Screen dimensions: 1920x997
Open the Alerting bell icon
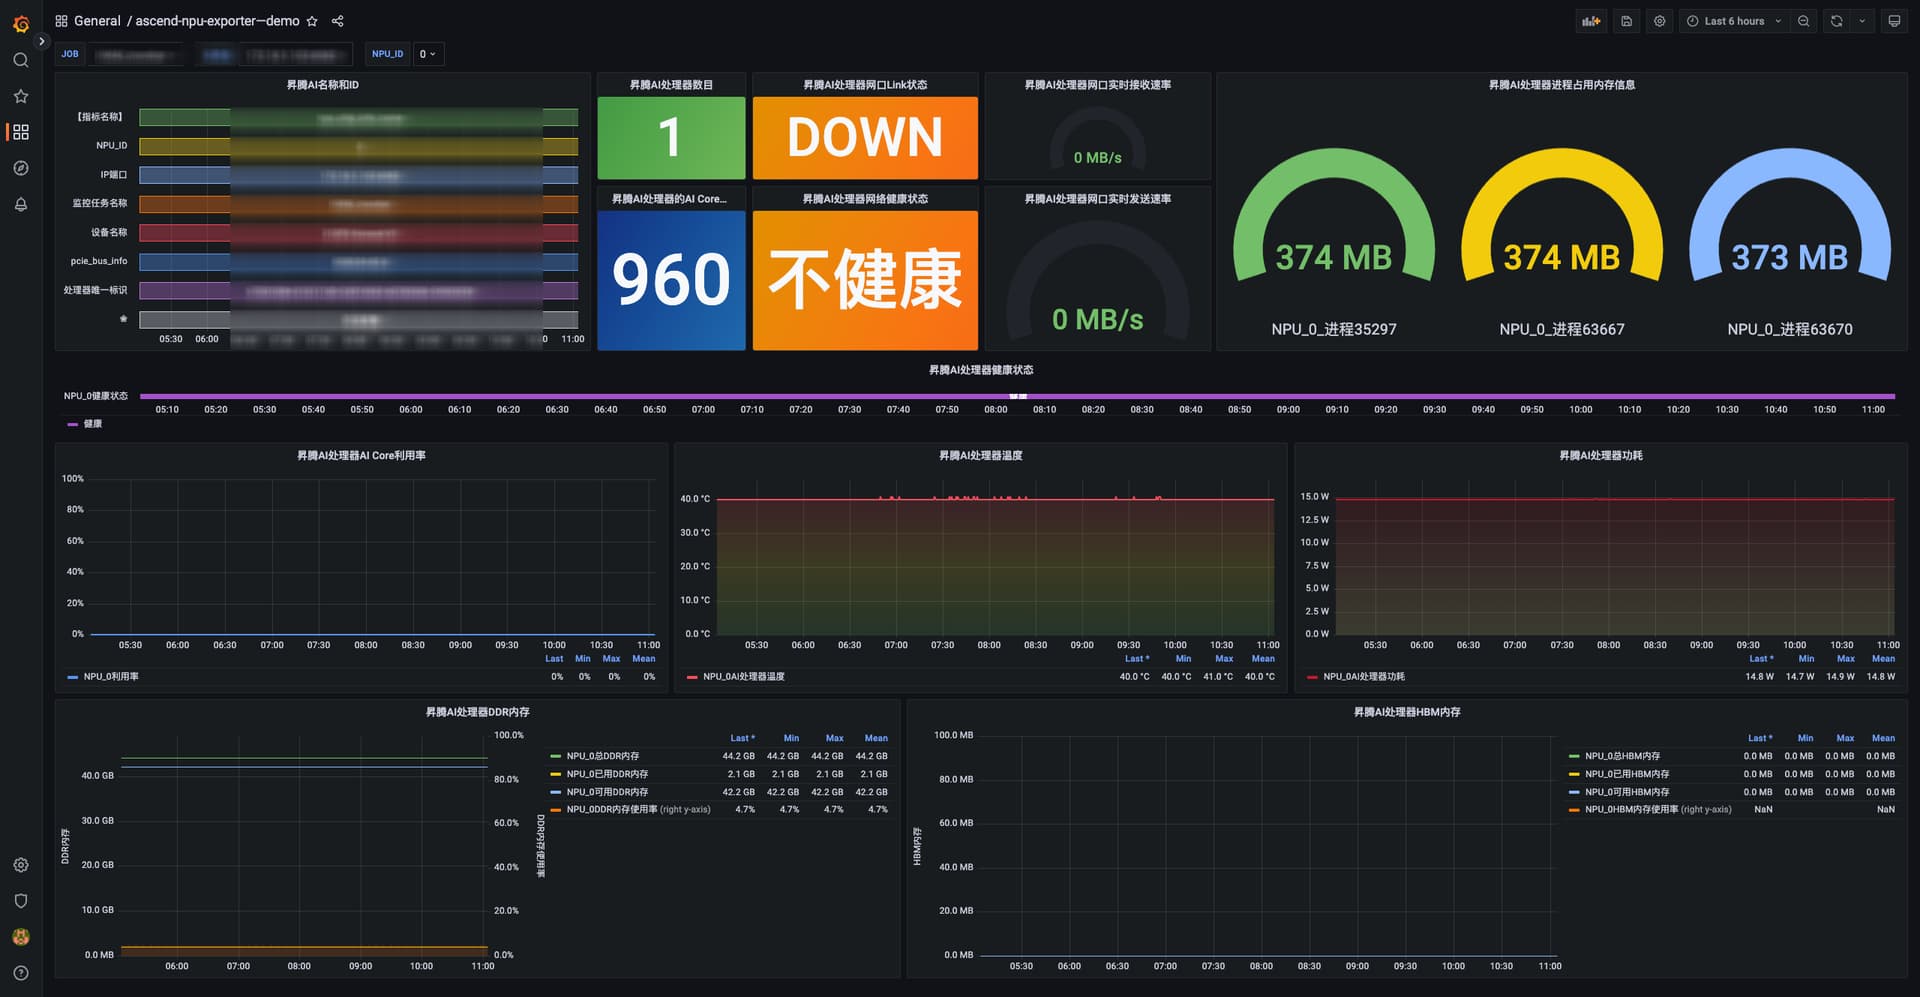(x=21, y=204)
